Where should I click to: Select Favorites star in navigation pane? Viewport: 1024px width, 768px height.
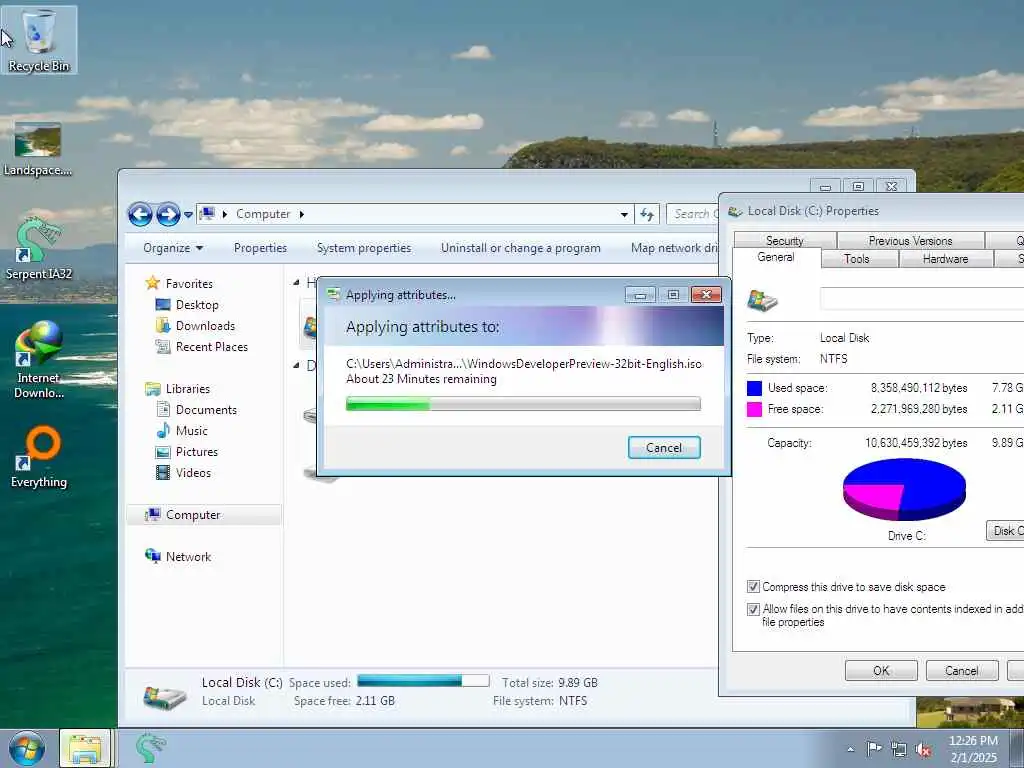pyautogui.click(x=153, y=283)
